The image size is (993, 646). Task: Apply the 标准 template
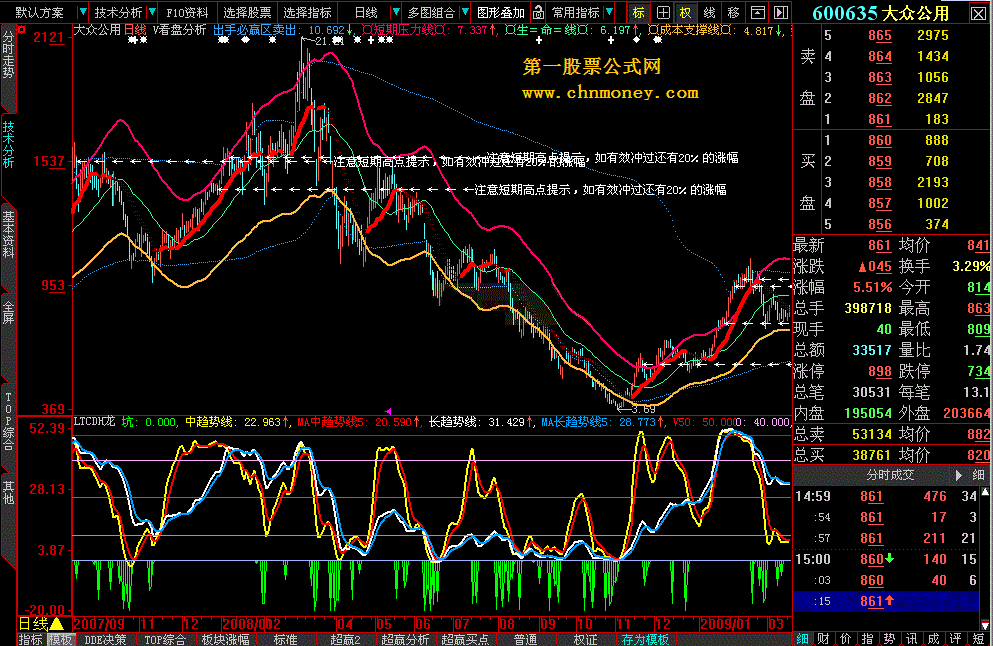285,640
